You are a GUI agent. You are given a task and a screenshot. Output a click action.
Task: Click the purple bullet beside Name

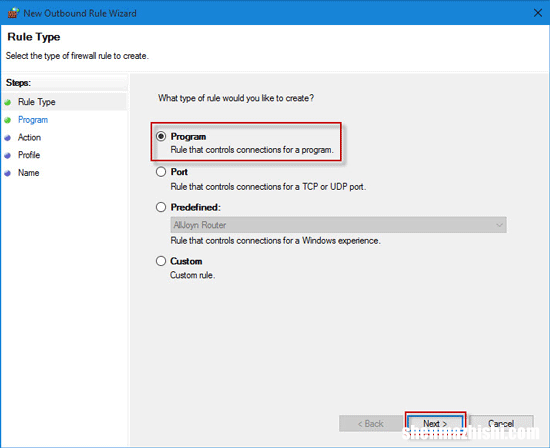pyautogui.click(x=8, y=173)
